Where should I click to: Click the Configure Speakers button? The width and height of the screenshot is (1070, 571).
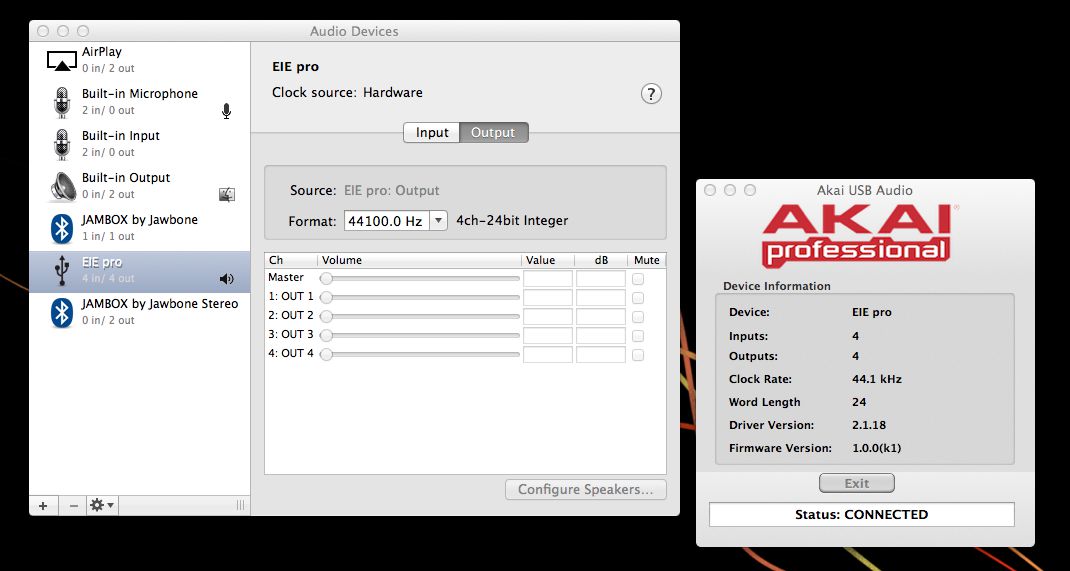(585, 489)
